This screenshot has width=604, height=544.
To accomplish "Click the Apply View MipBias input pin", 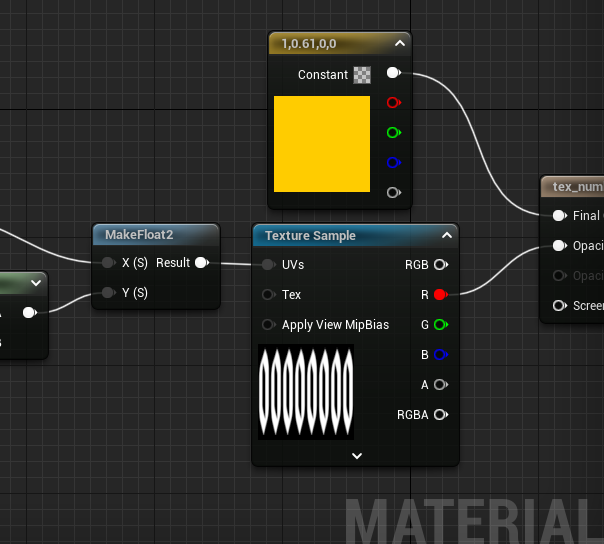I will 268,325.
